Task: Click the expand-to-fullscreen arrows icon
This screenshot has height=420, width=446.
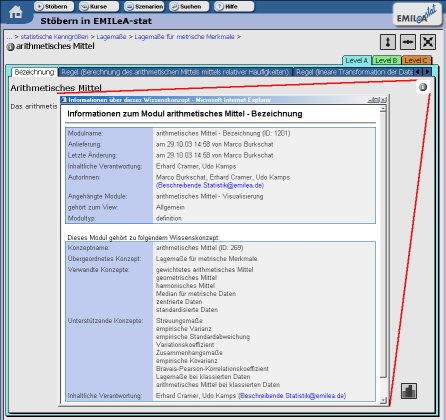Action: pos(428,42)
